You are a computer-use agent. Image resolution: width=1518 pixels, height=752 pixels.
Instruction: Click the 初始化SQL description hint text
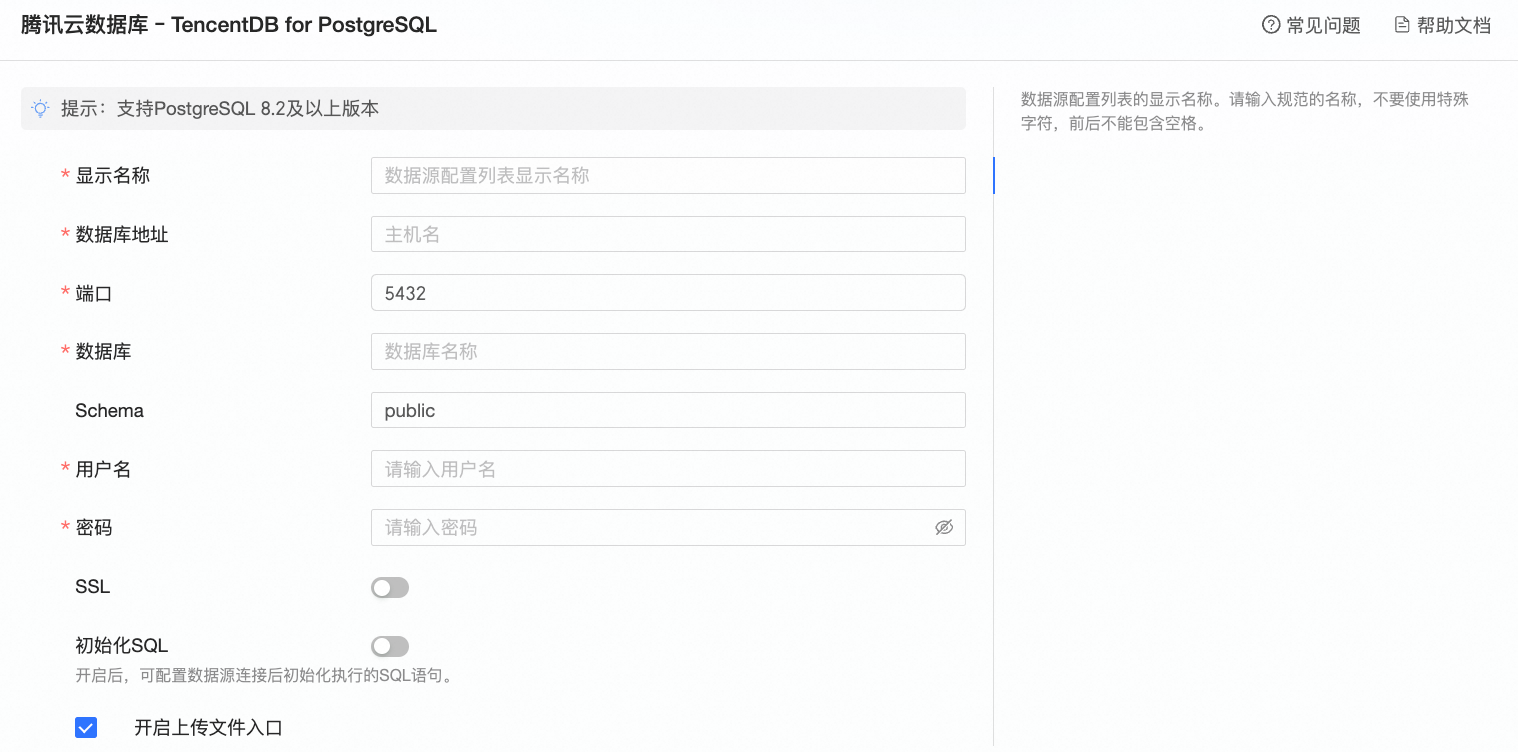pyautogui.click(x=265, y=675)
